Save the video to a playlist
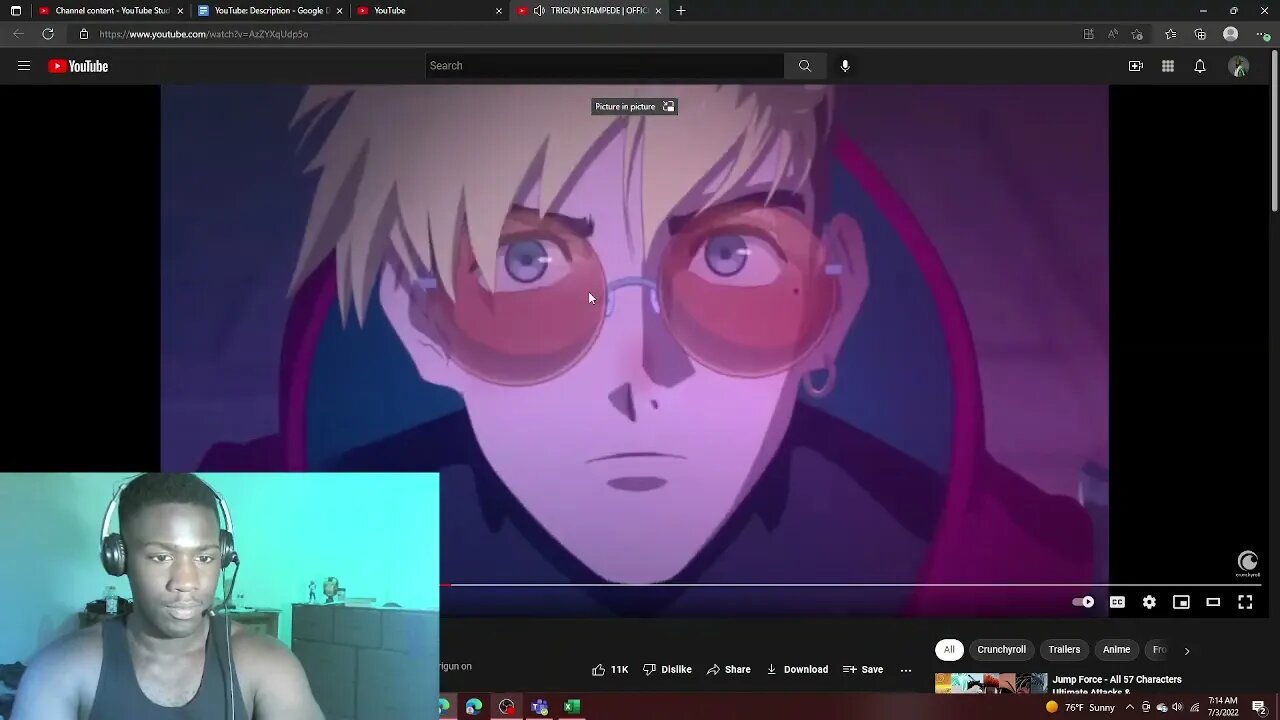1280x720 pixels. click(863, 669)
